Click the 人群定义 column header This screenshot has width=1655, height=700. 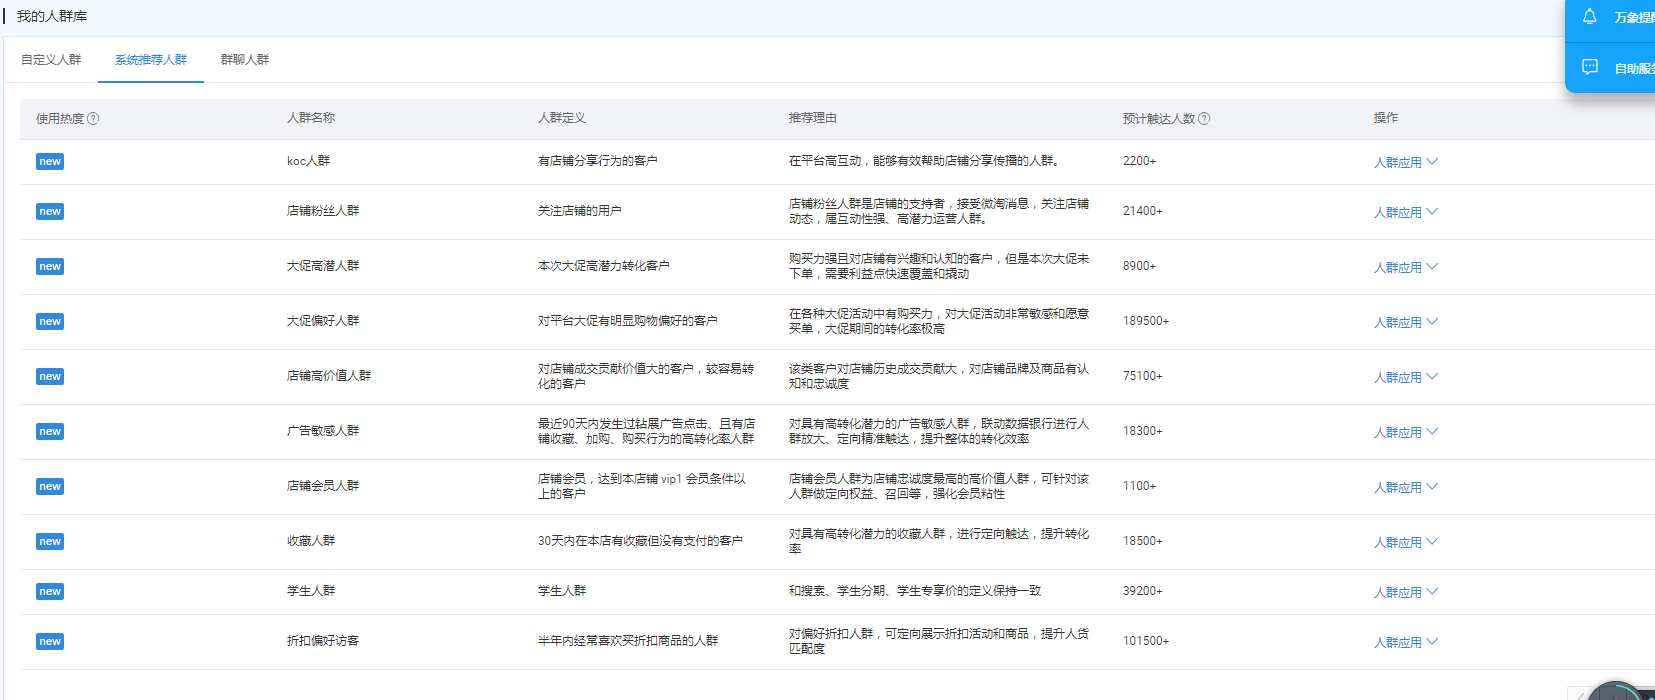(x=562, y=118)
